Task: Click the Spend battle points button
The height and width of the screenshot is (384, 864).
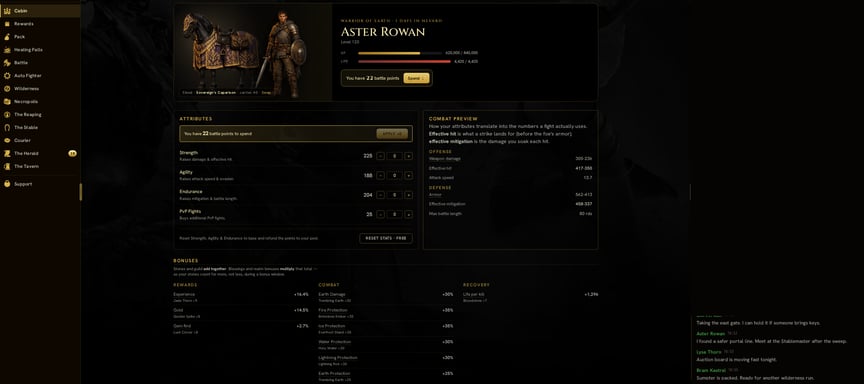Action: click(416, 78)
